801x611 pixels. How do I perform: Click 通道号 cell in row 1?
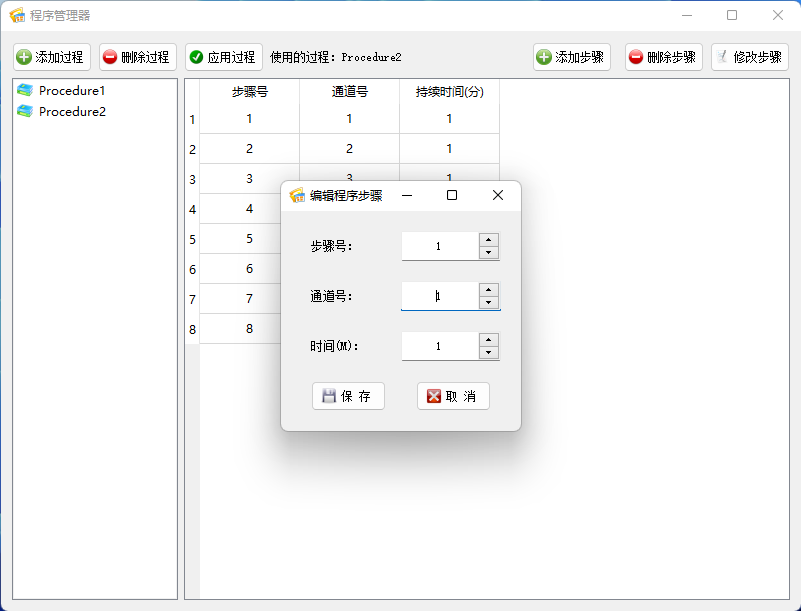[x=349, y=119]
